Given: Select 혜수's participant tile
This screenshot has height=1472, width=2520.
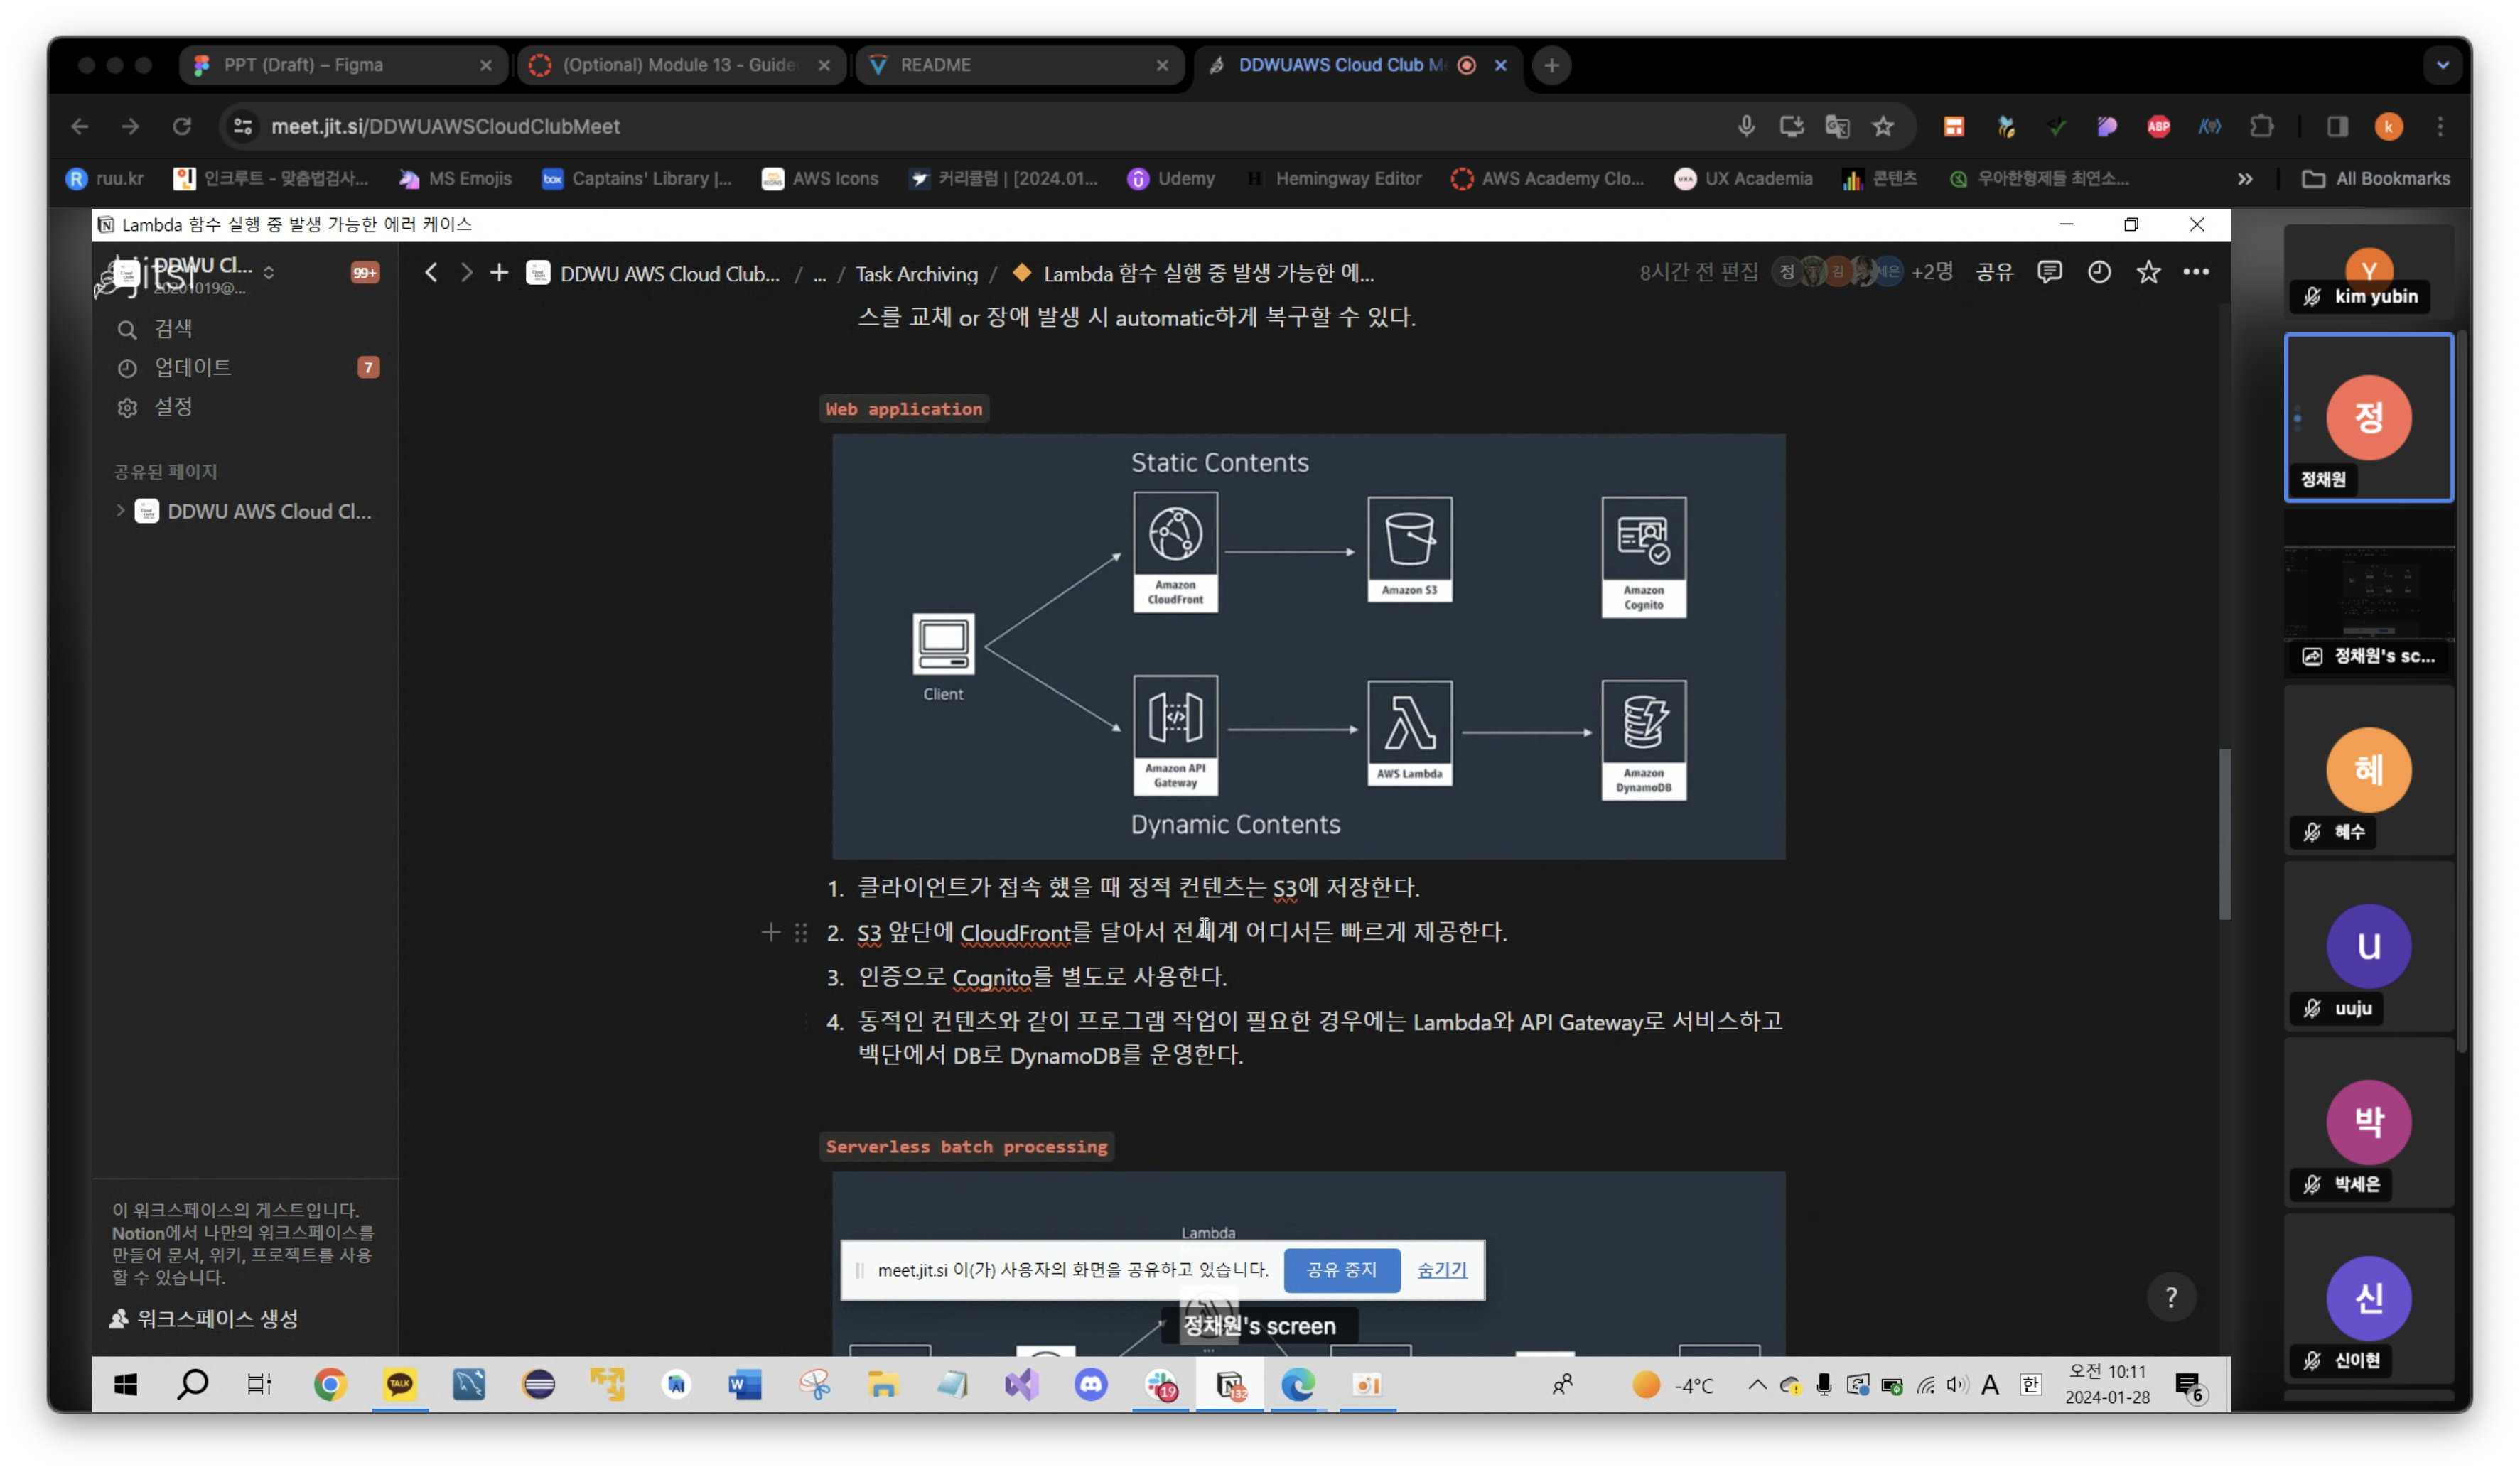Looking at the screenshot, I should pyautogui.click(x=2369, y=770).
